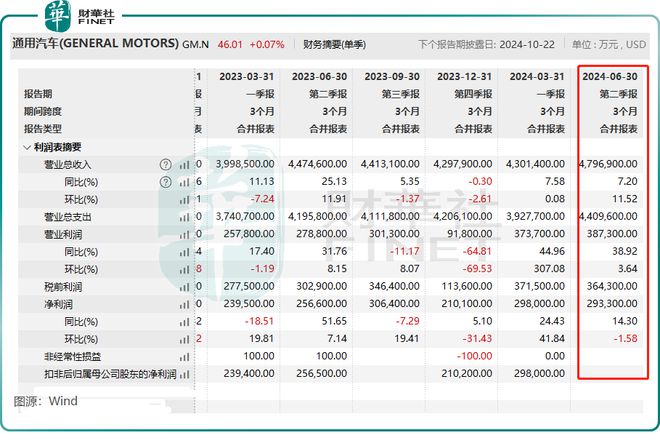Click the 第四季报 report label
This screenshot has height=446, width=660.
click(x=473, y=94)
